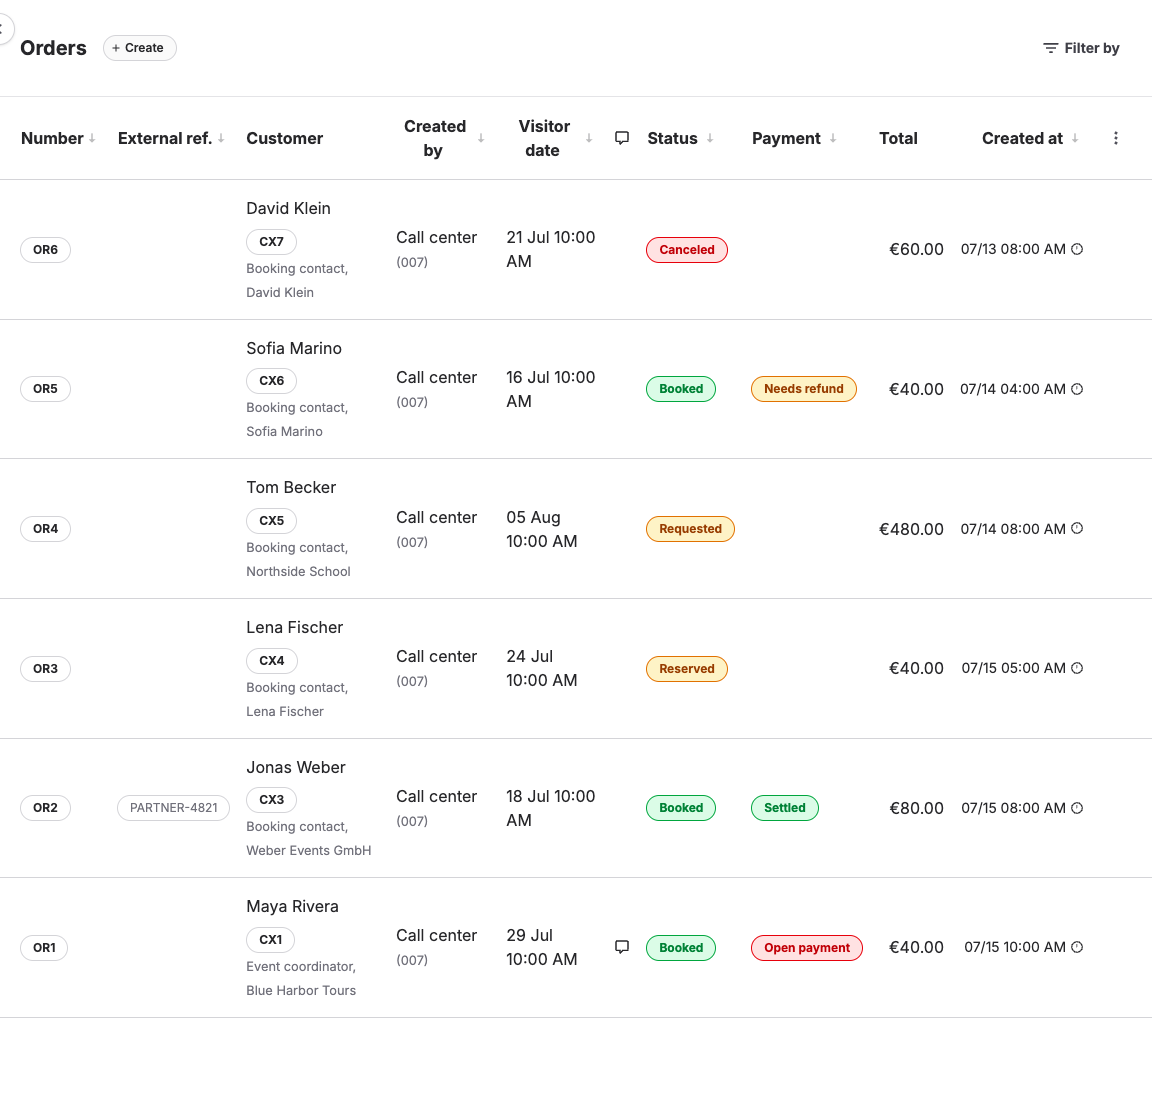Viewport: 1152px width, 1100px height.
Task: Click Booked status on Maya Rivera's order
Action: (x=681, y=948)
